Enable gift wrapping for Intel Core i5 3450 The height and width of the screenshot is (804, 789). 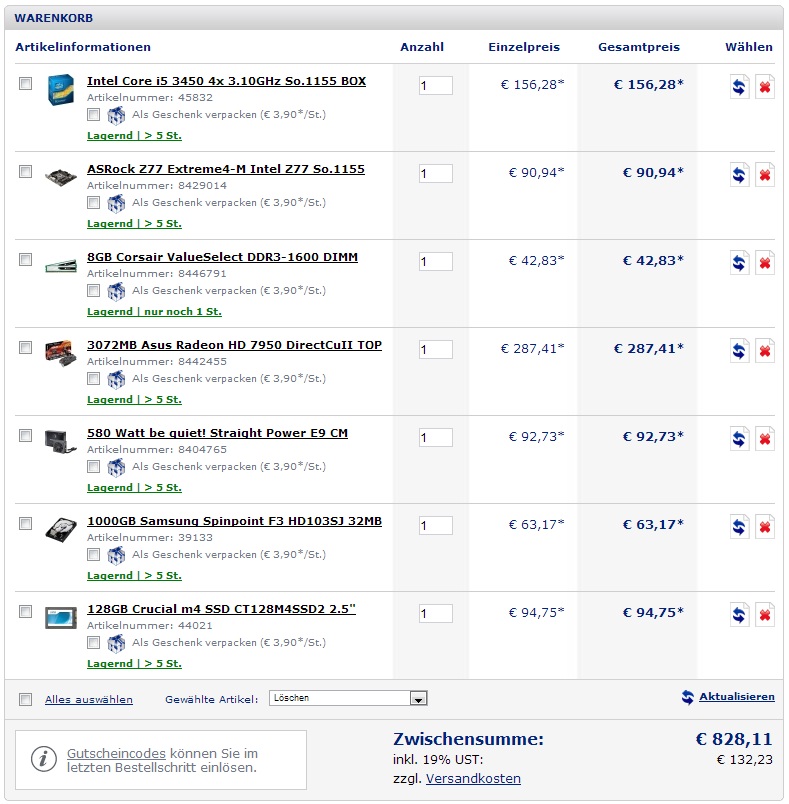(x=93, y=114)
